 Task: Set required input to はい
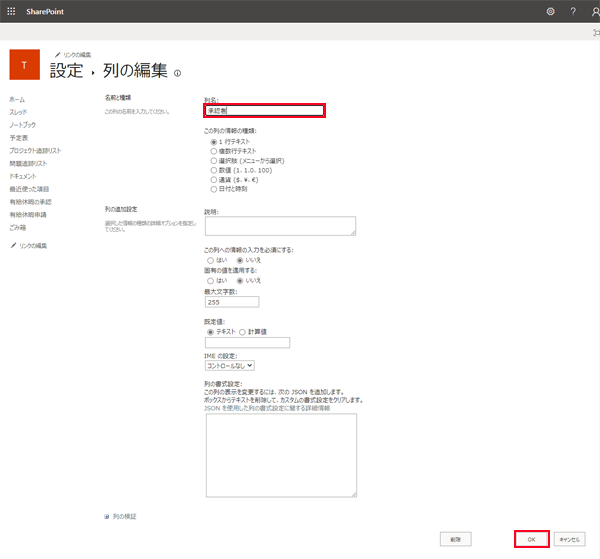[x=210, y=260]
